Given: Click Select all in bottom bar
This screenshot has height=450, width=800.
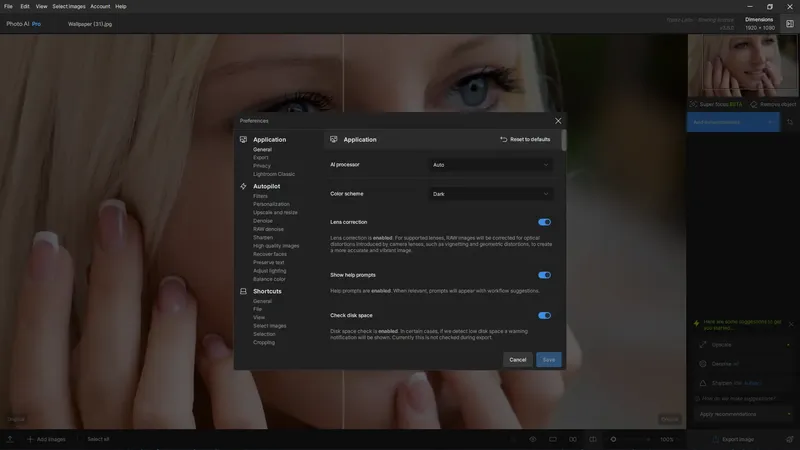Looking at the screenshot, I should 98,439.
